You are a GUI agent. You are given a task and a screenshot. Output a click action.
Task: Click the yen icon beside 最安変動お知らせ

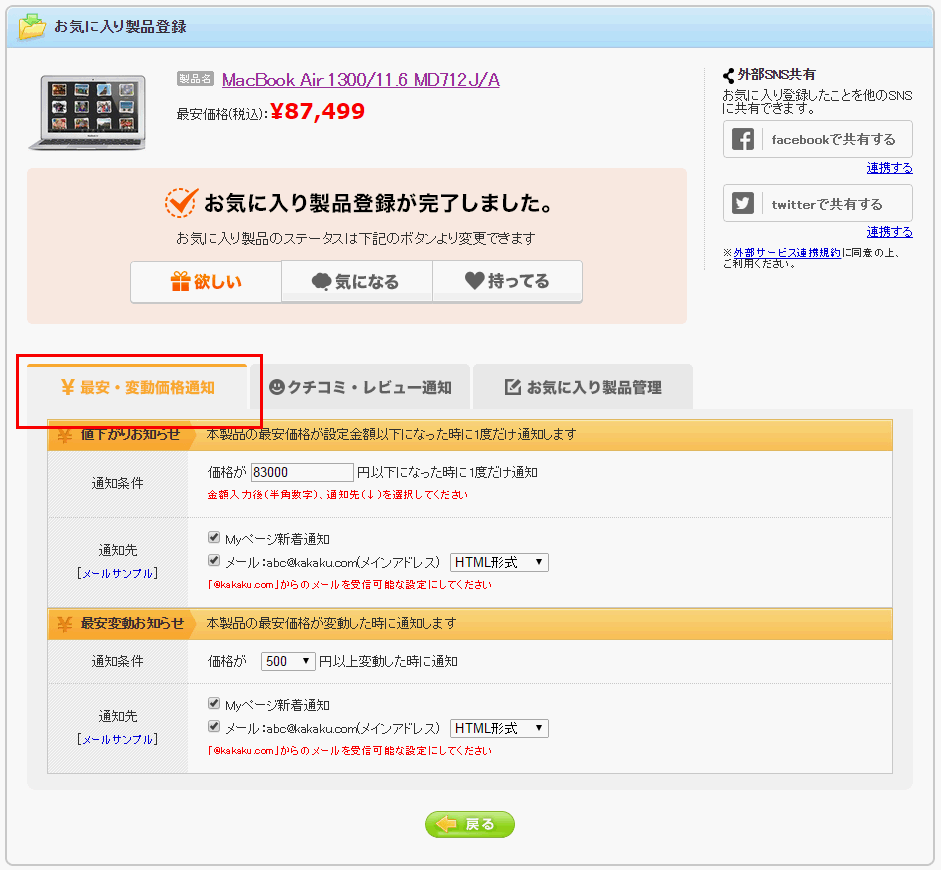[65, 624]
